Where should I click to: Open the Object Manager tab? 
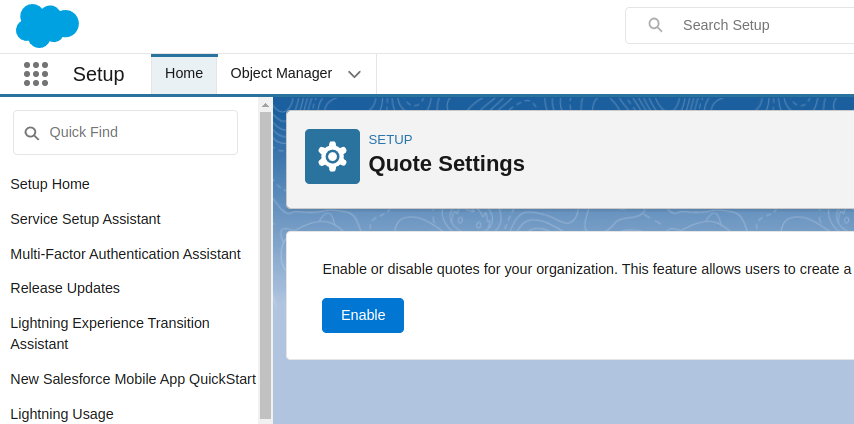pyautogui.click(x=281, y=74)
